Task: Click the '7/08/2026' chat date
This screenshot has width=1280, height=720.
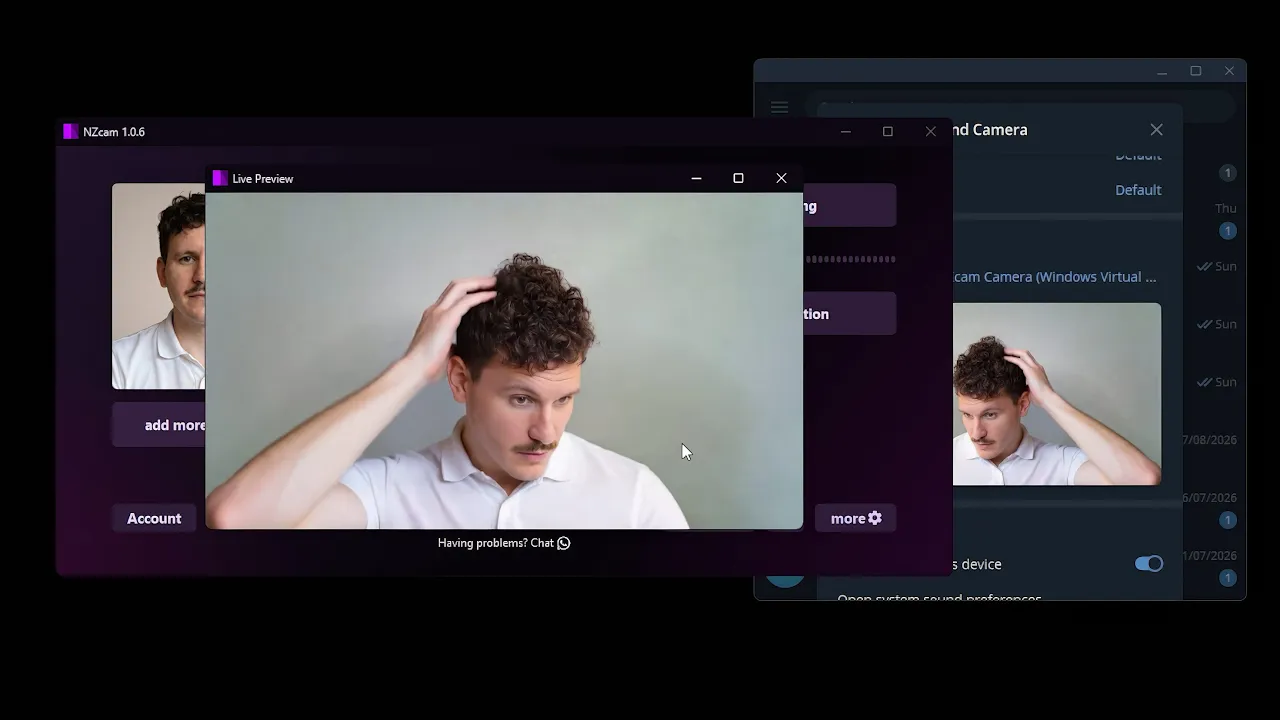Action: (x=1210, y=440)
